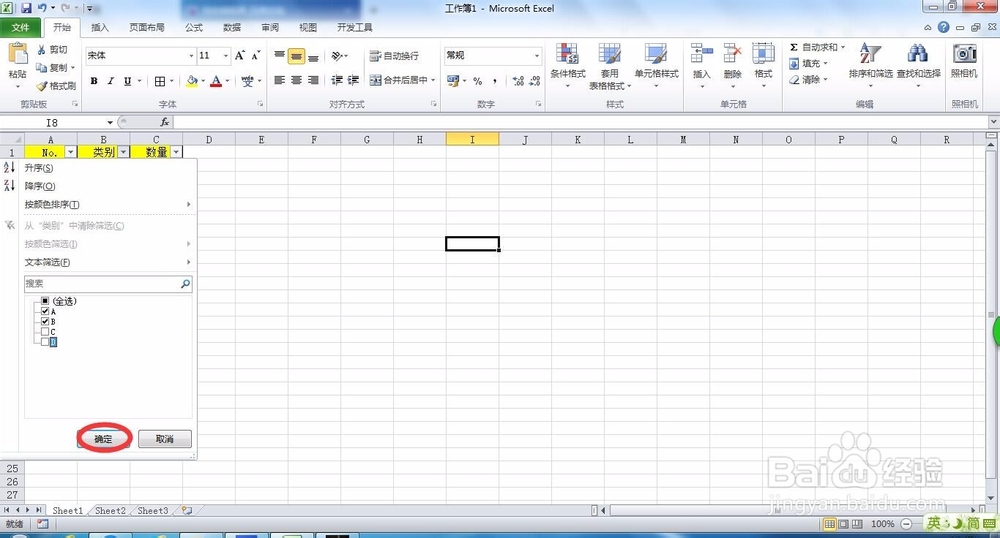The image size is (1000, 538).
Task: Click the insert function fx icon
Action: 165,122
